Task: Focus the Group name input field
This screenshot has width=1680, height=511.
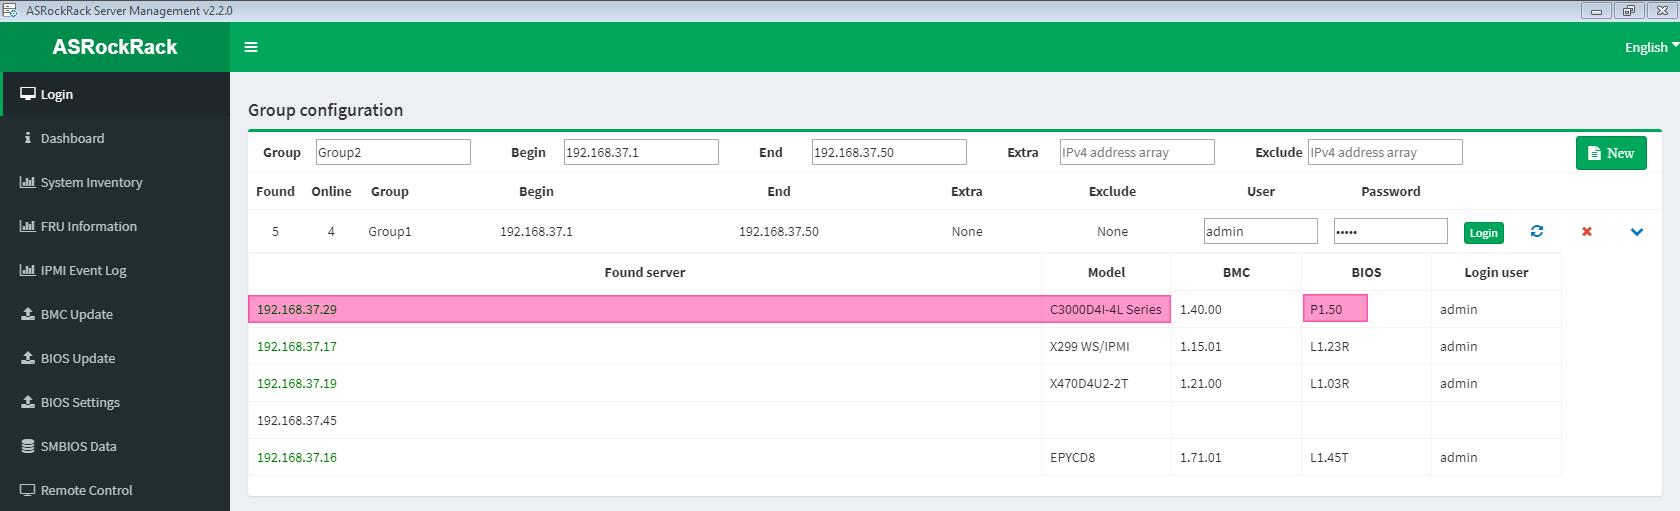Action: (393, 152)
